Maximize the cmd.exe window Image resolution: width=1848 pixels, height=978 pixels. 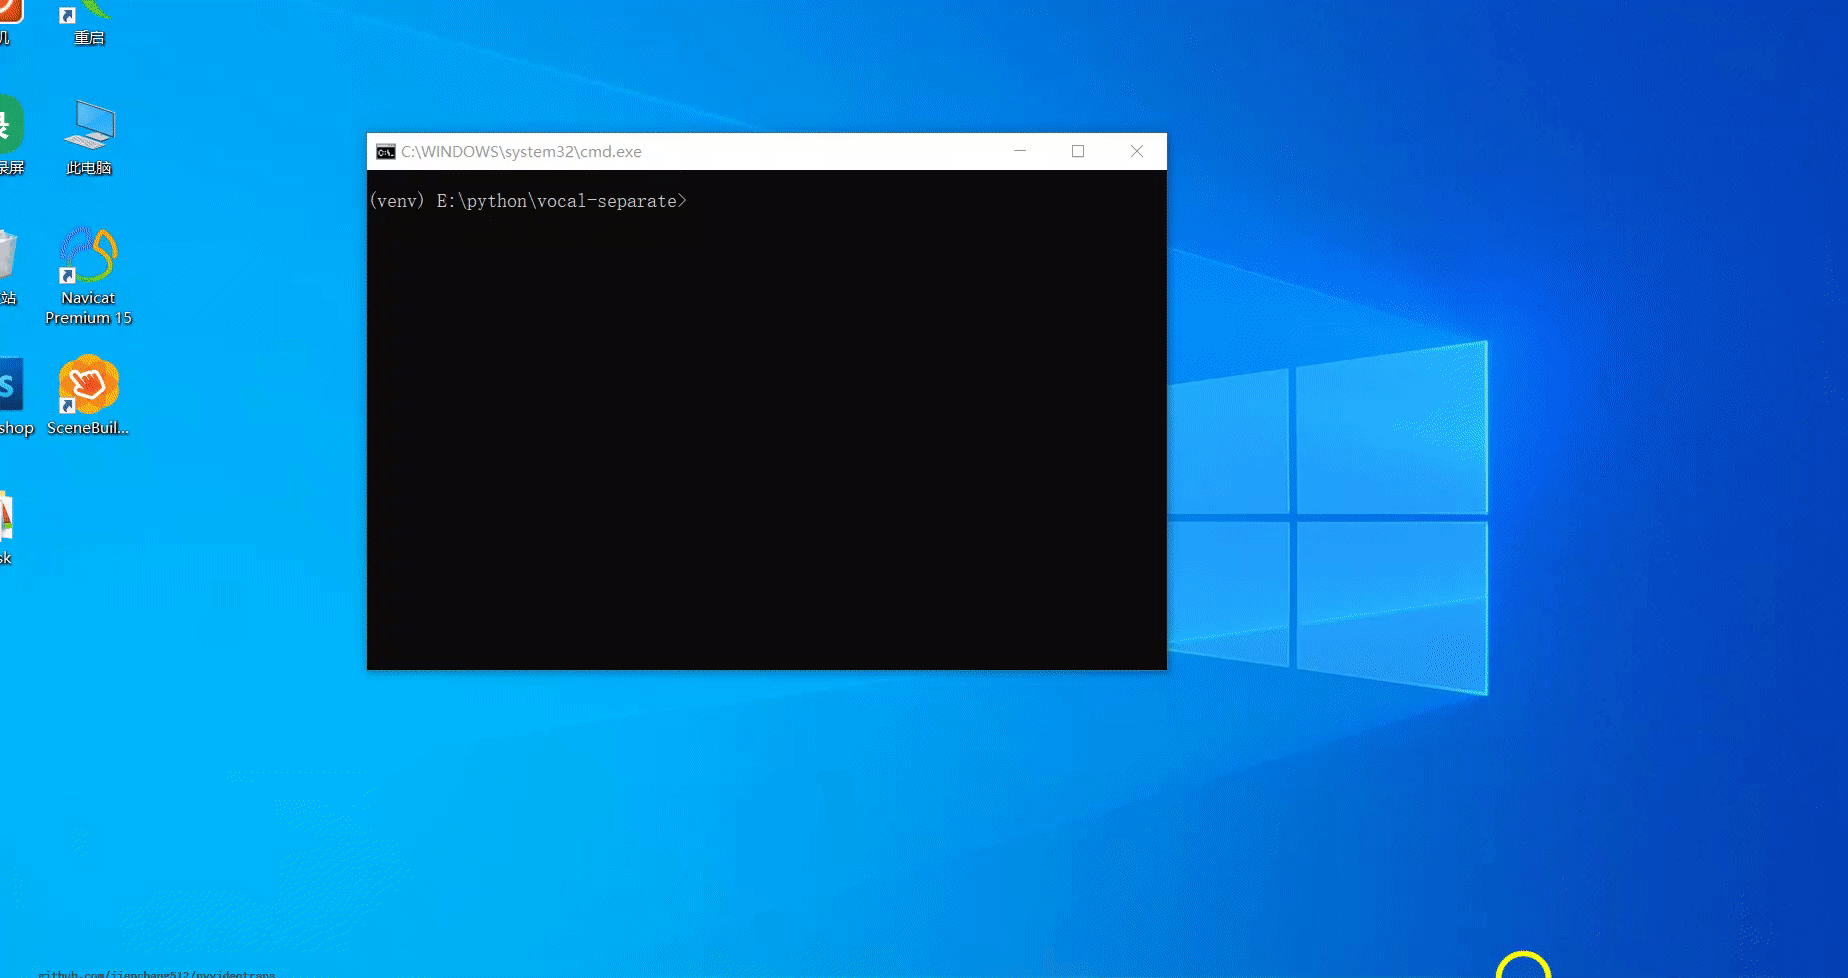coord(1078,151)
